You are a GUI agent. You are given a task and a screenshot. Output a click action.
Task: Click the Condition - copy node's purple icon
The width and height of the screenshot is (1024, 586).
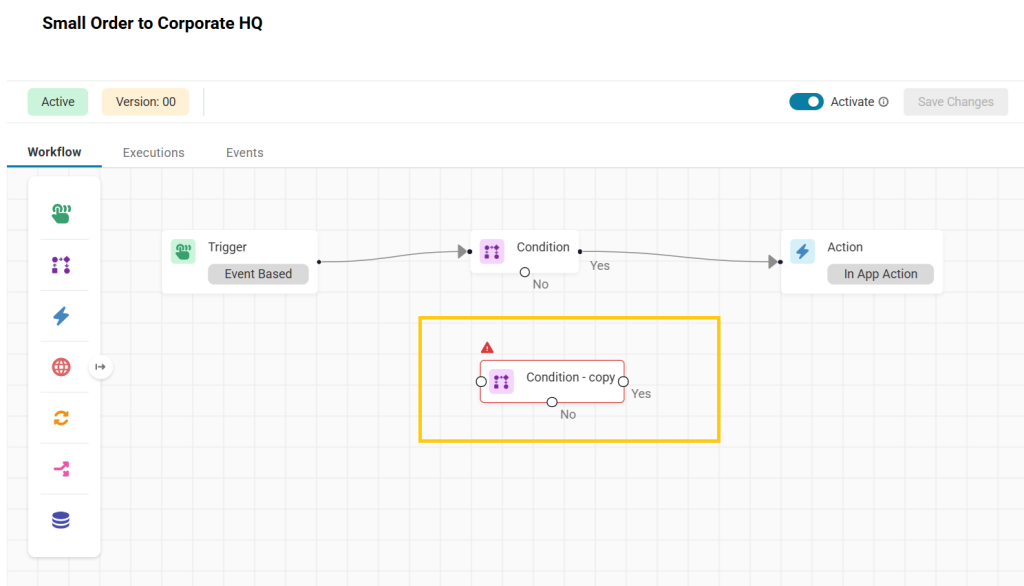click(x=502, y=382)
